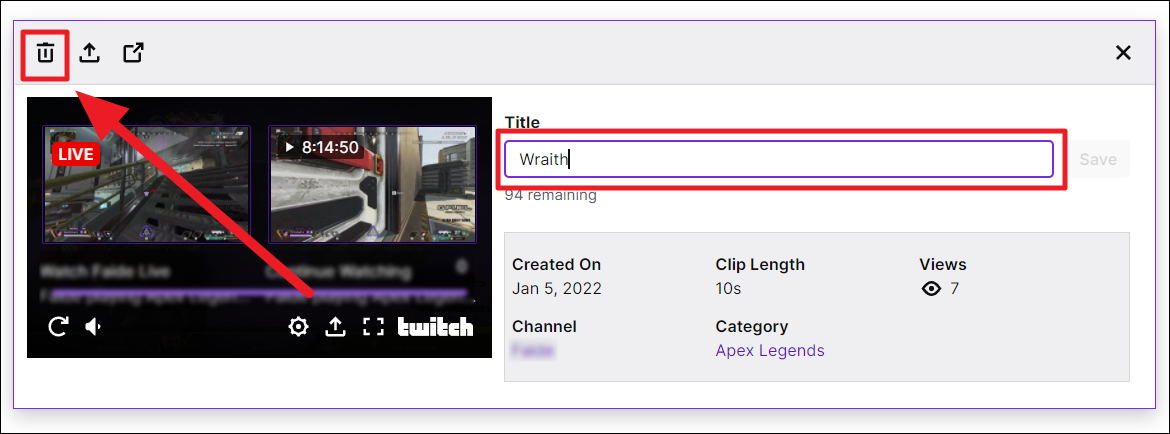Click the trash icon to delete clip
The height and width of the screenshot is (434, 1170).
click(45, 53)
